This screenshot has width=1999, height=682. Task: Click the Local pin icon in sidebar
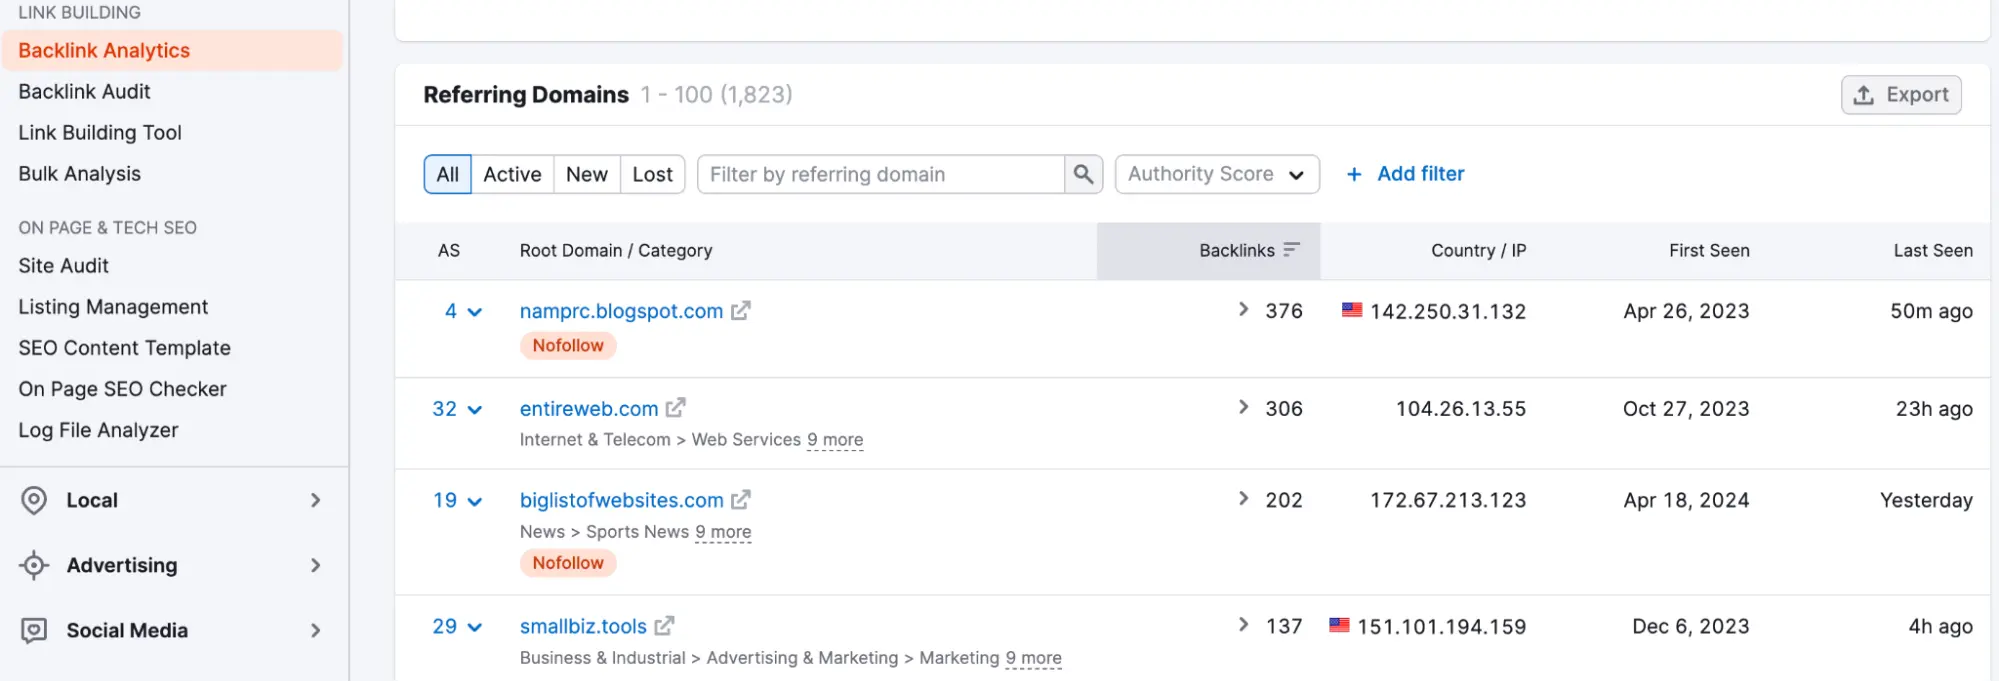(34, 500)
